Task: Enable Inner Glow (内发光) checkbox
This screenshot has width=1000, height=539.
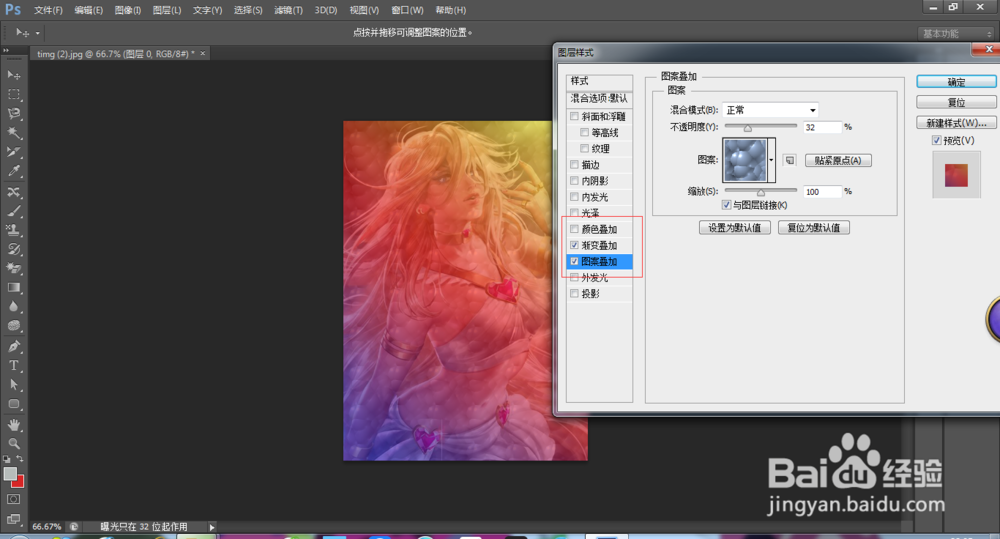Action: point(575,196)
